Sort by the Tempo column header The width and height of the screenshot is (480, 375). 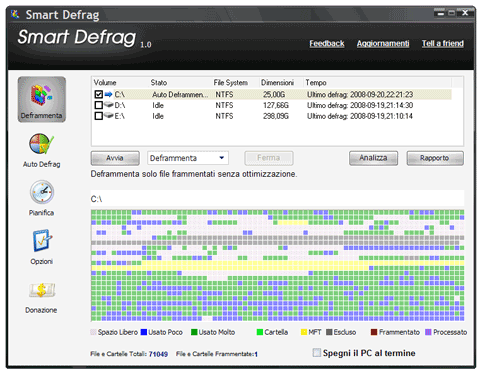(316, 83)
